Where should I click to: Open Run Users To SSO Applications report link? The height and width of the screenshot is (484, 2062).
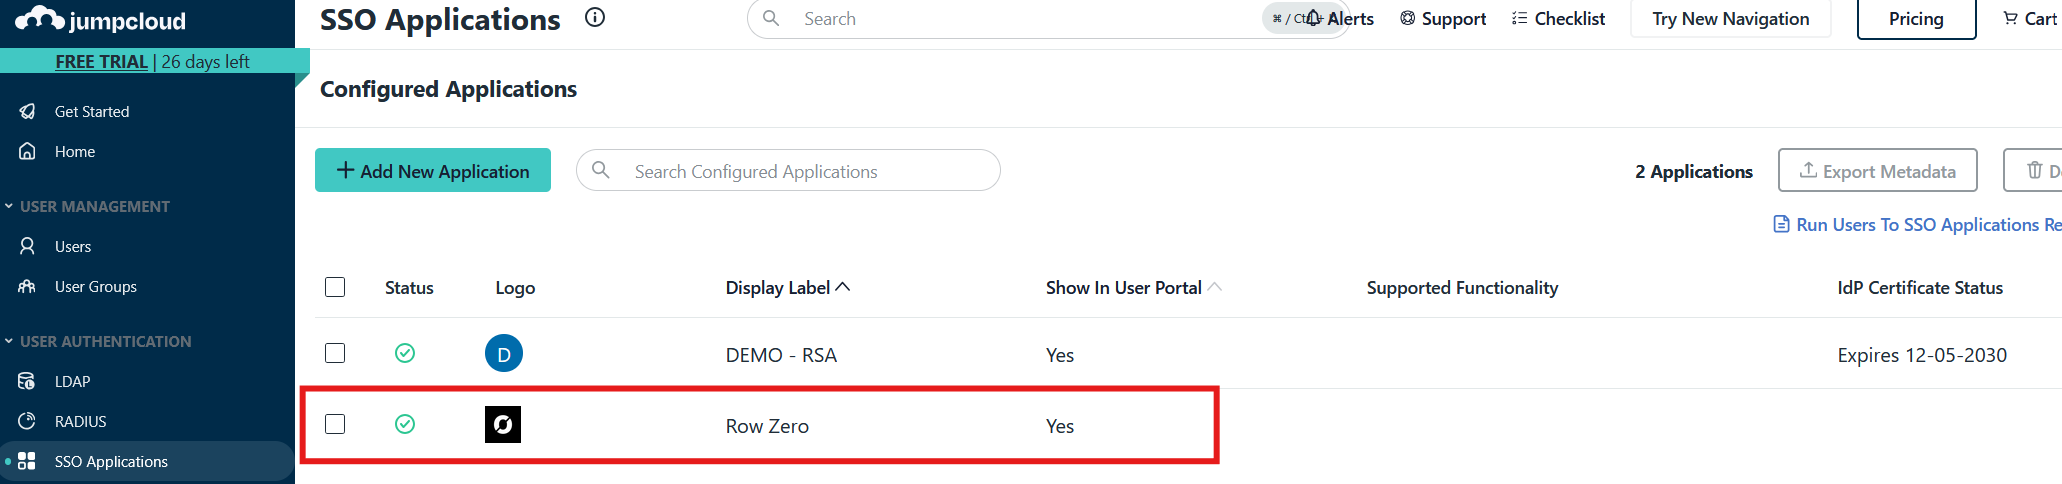pyautogui.click(x=1928, y=224)
